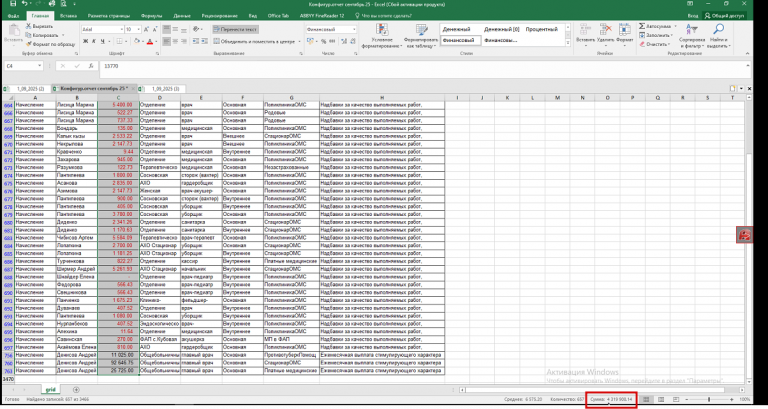
Task: Open the Шрифт dialog launcher
Action: (x=157, y=53)
